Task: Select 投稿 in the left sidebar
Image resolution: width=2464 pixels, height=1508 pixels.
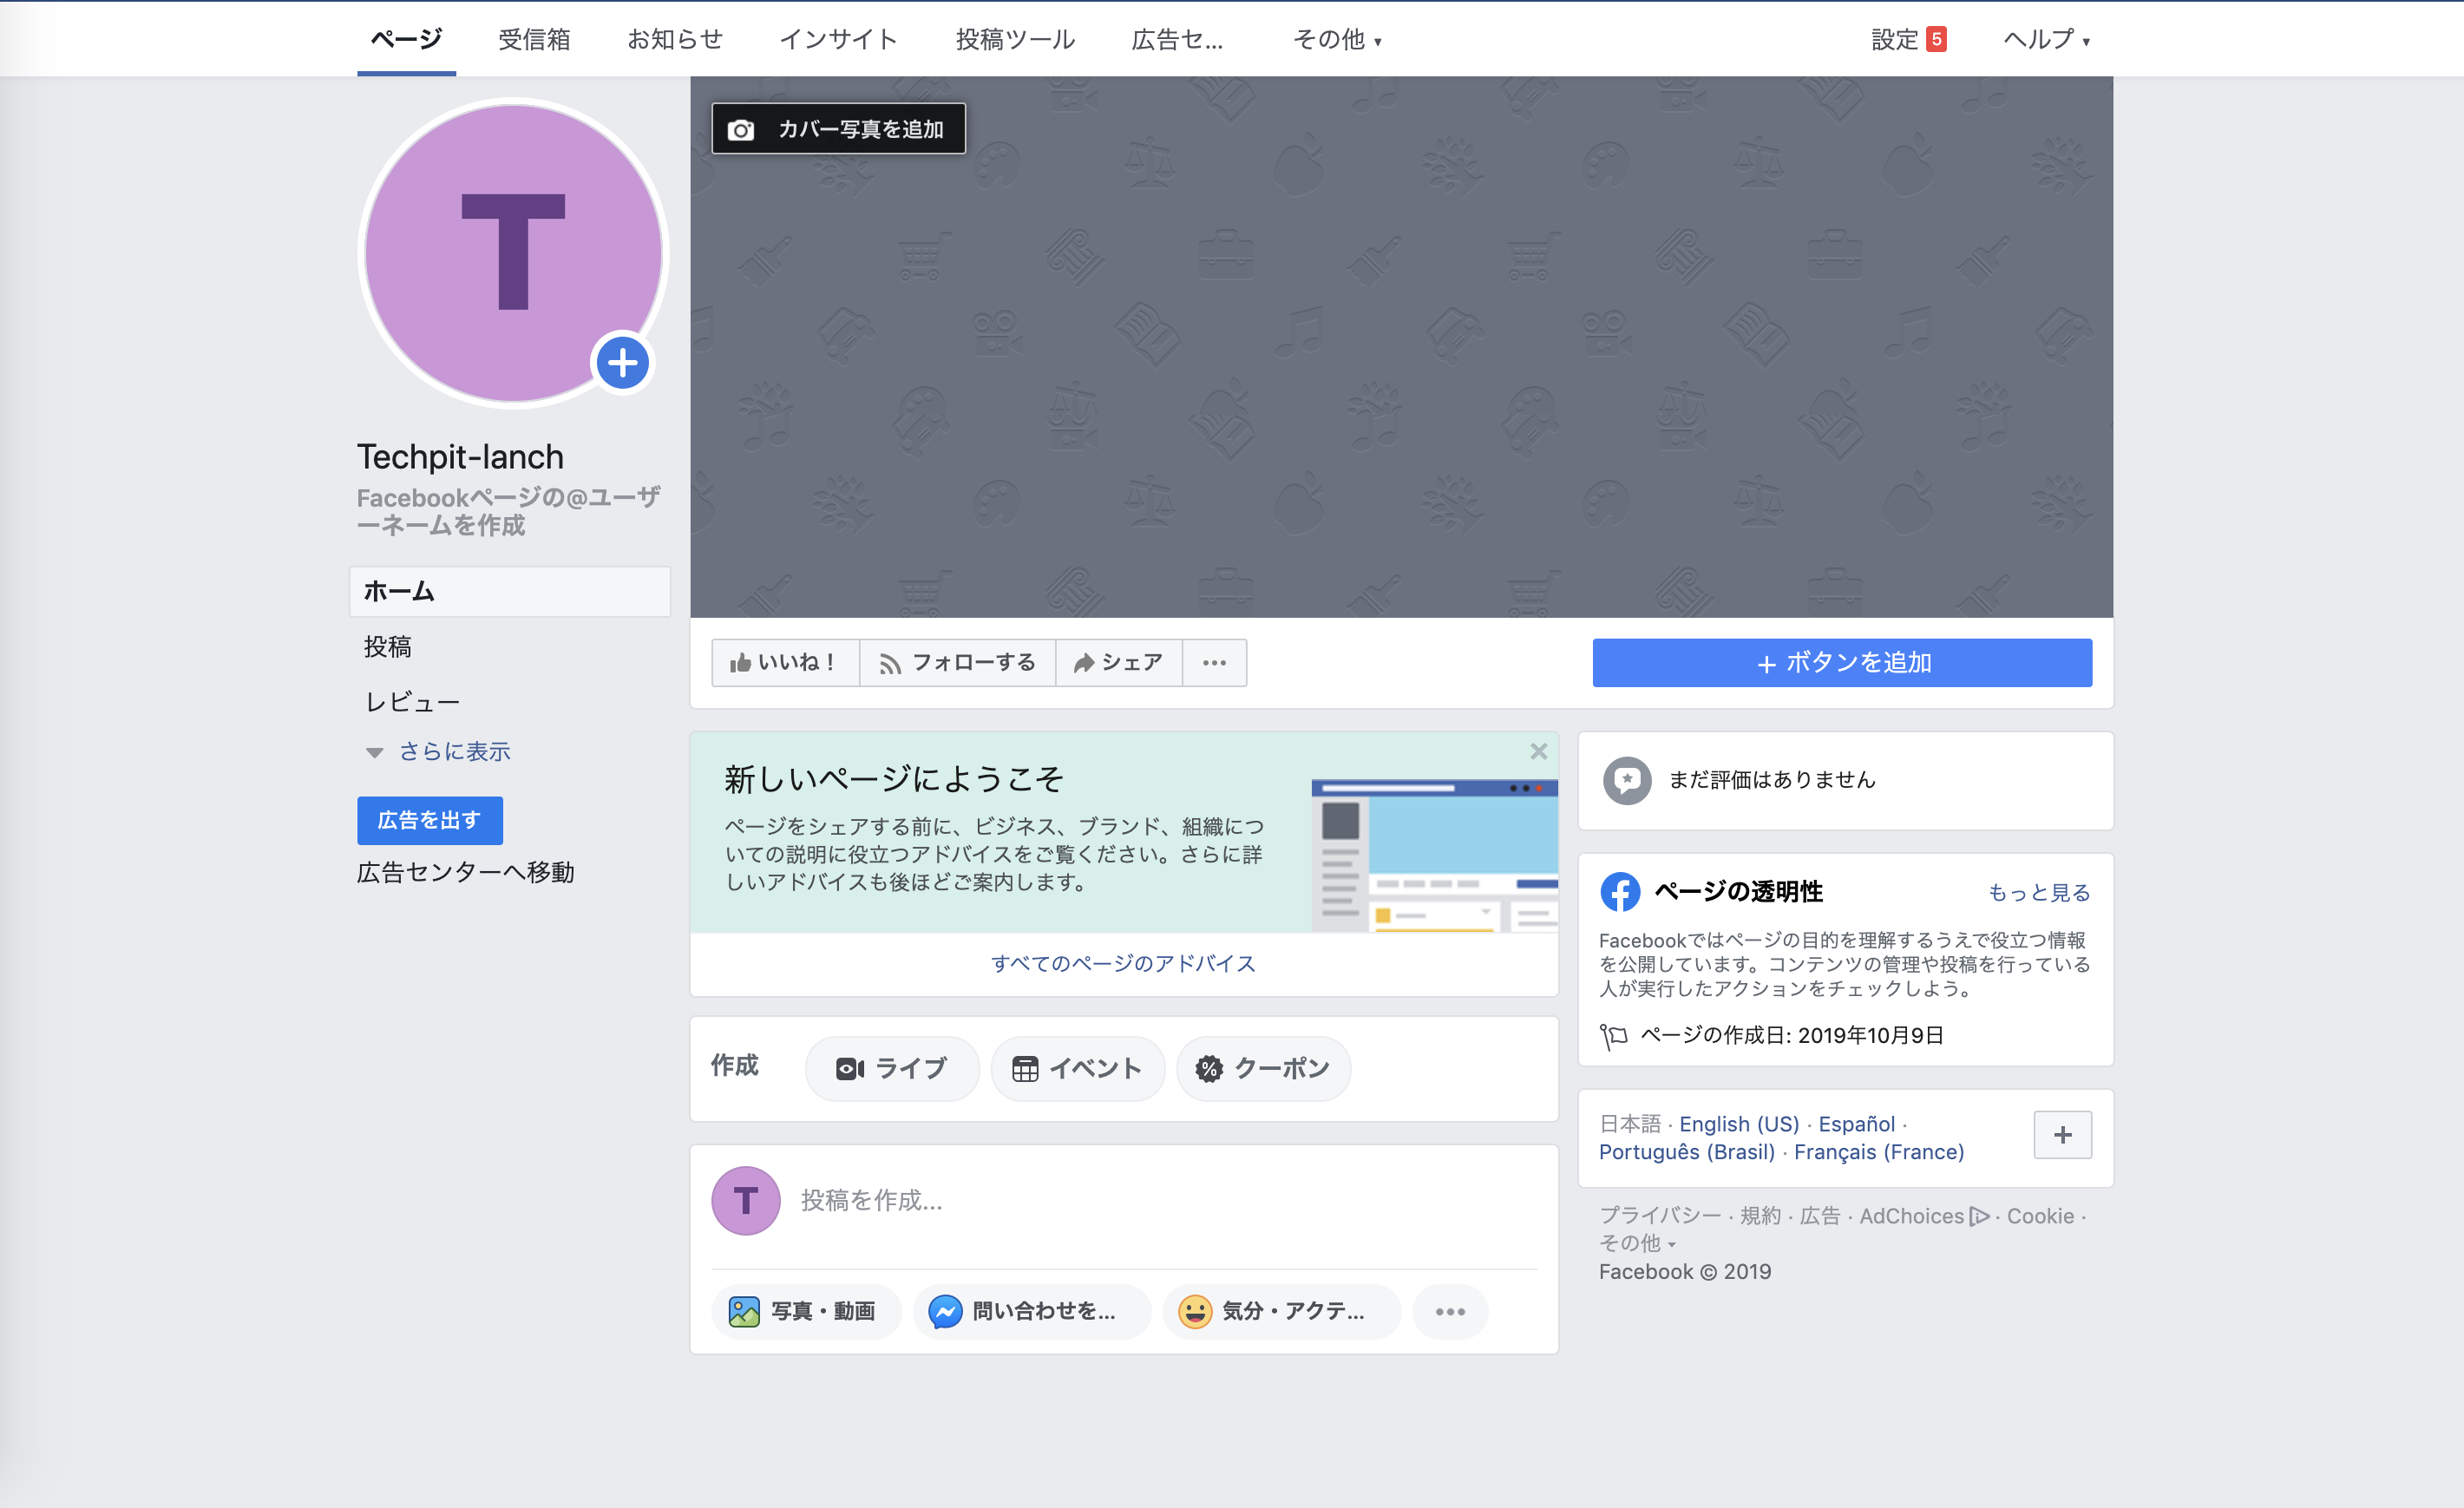Action: tap(388, 647)
